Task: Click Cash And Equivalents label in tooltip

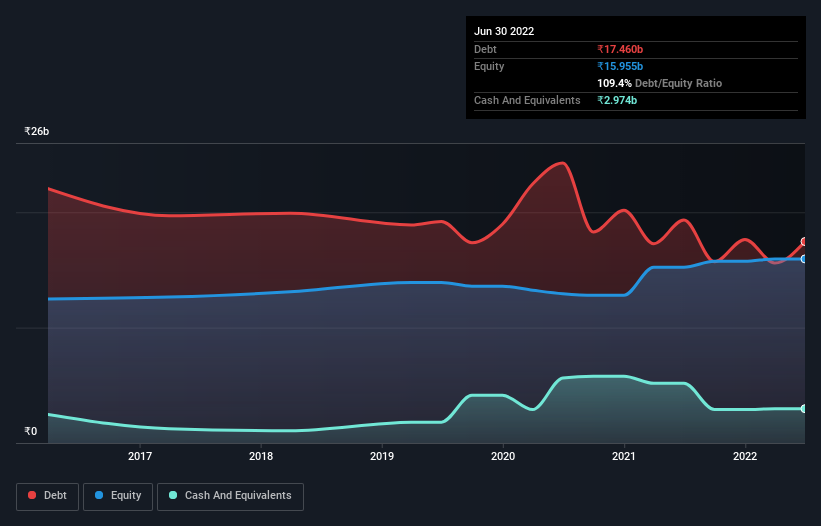Action: [x=527, y=100]
